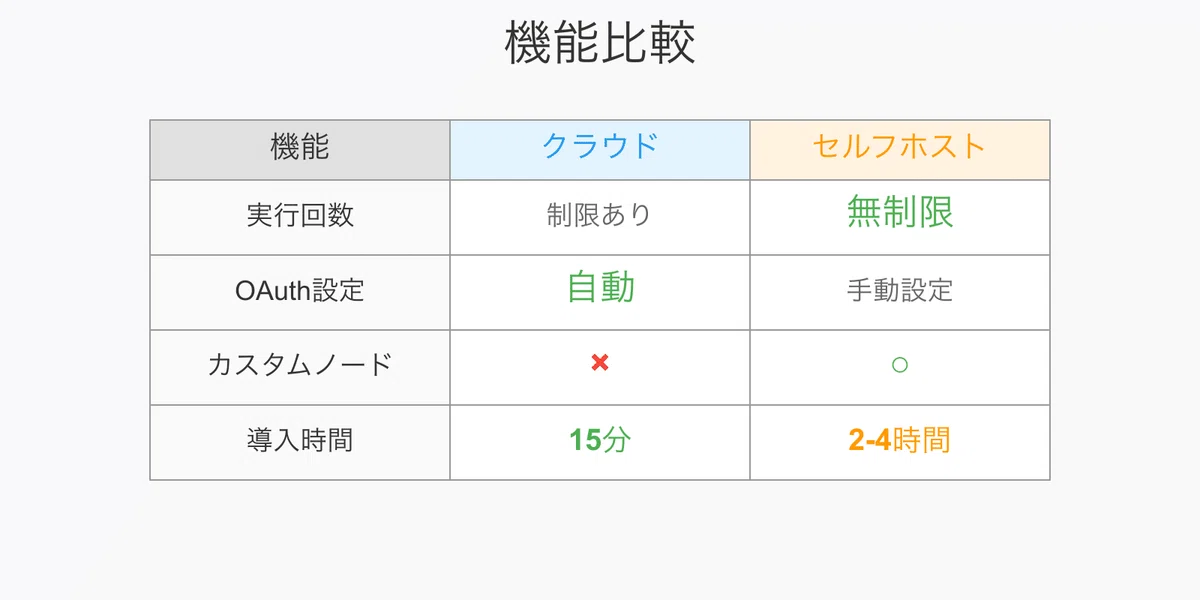Screen dimensions: 1200x600
Task: Click the red cross icon under クラウド
Action: click(x=600, y=363)
